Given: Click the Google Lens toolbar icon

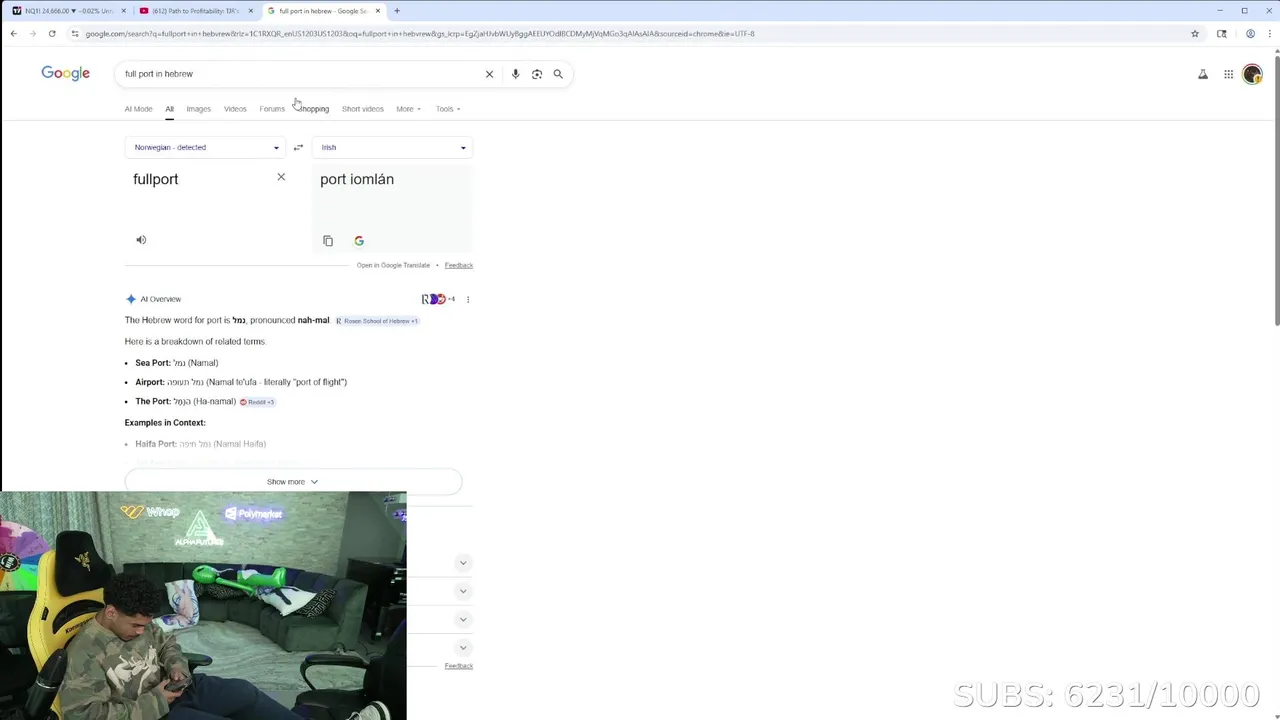Looking at the screenshot, I should point(1222,33).
